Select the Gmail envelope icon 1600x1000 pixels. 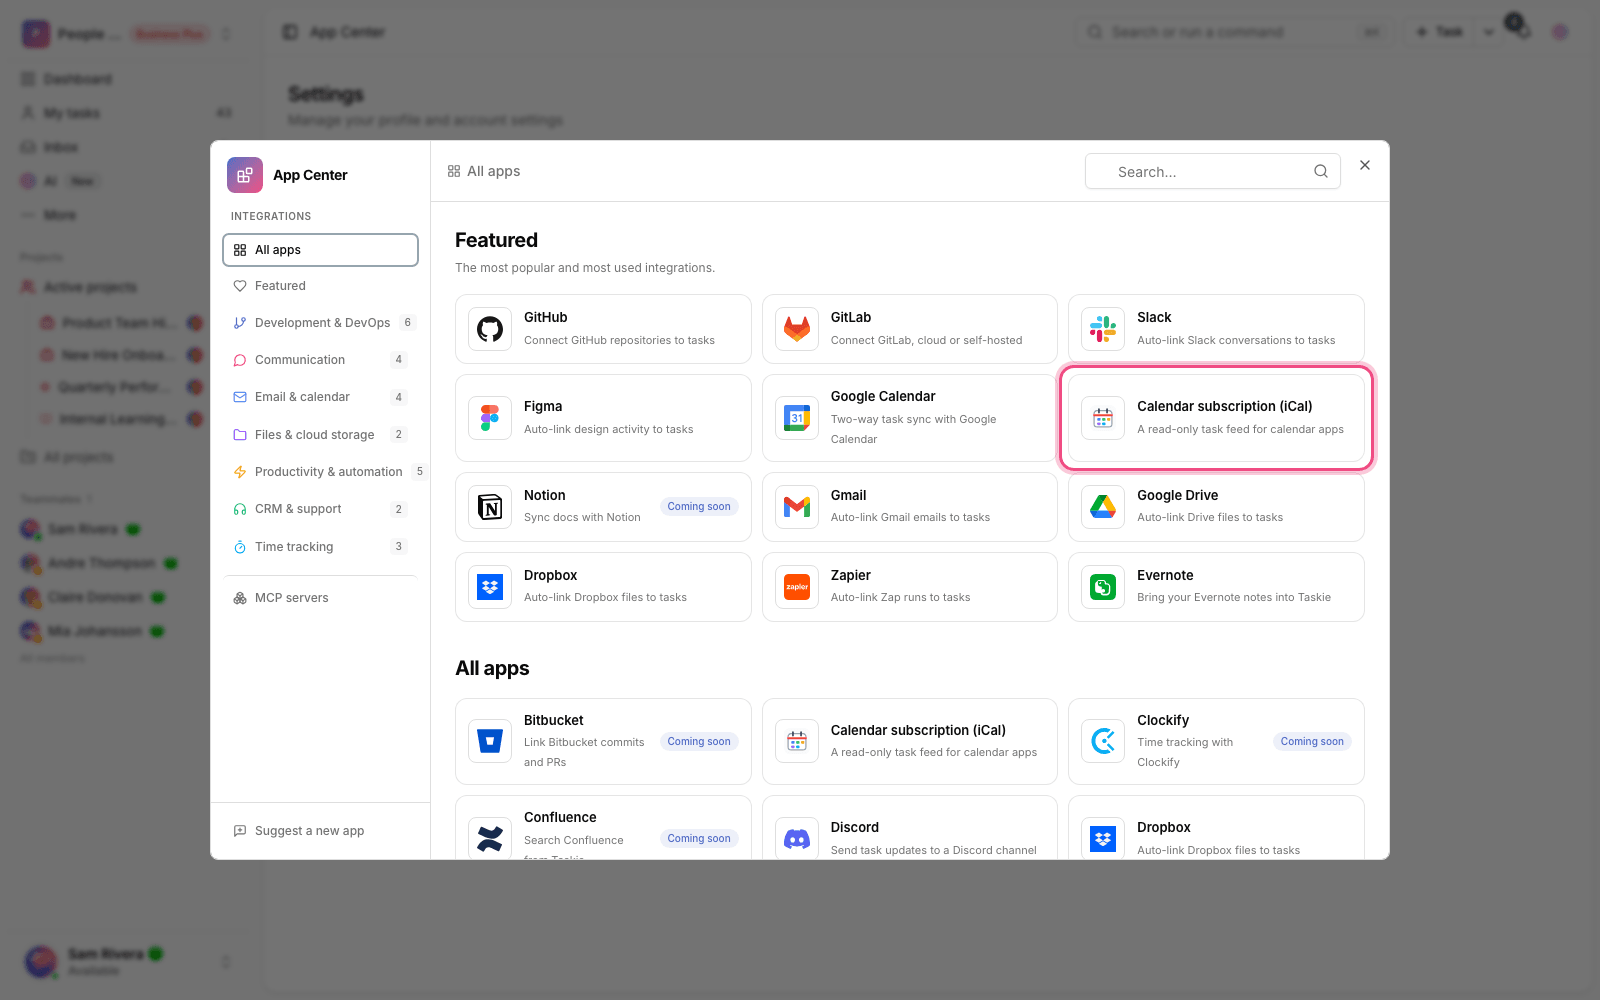797,507
